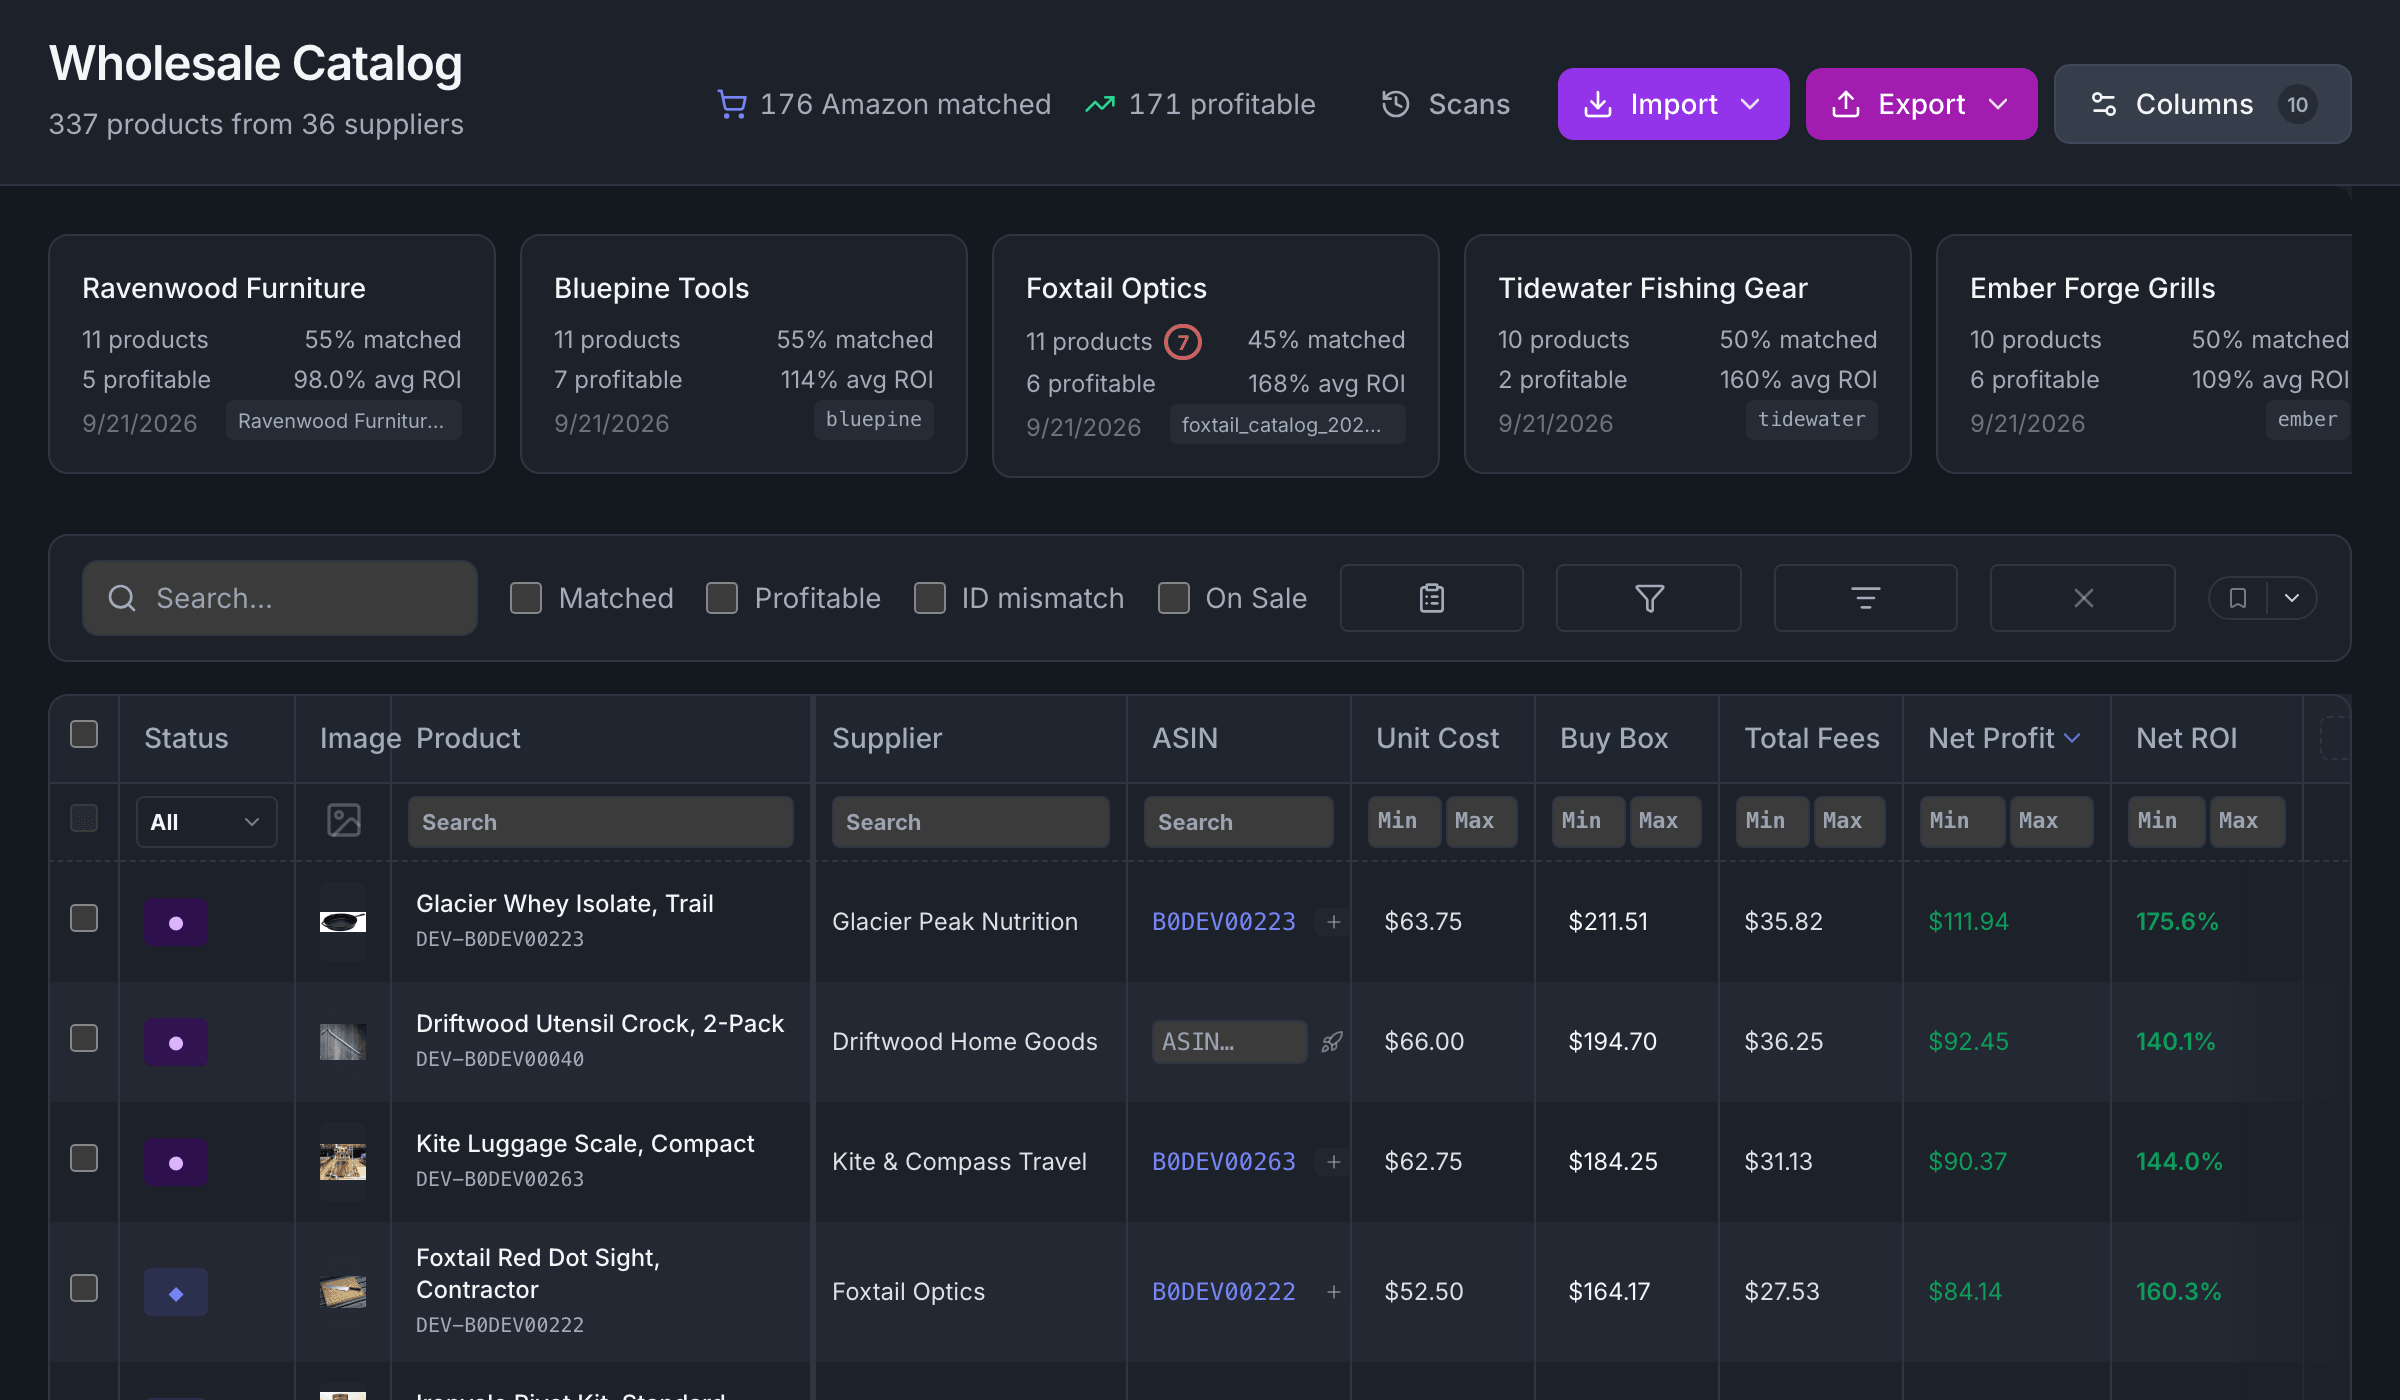Open the Columns settings button
The image size is (2400, 1400).
[2202, 104]
